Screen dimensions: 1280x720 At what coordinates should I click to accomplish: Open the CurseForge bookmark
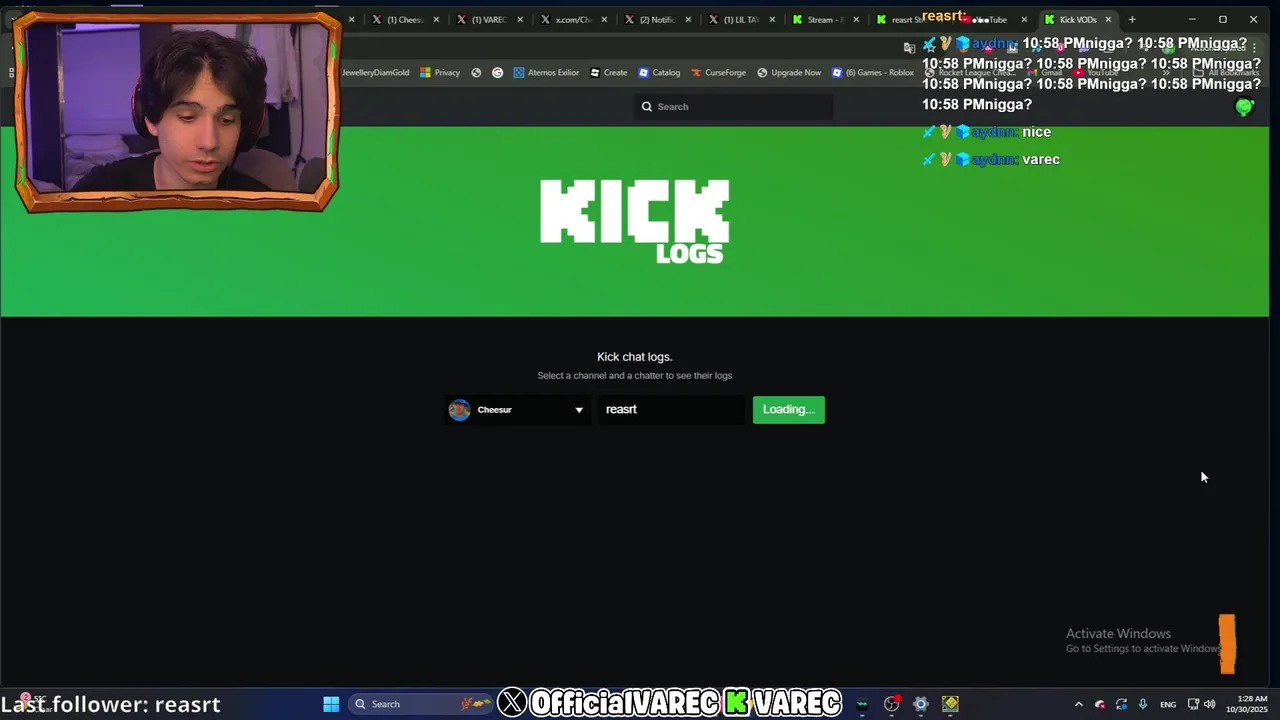click(718, 72)
